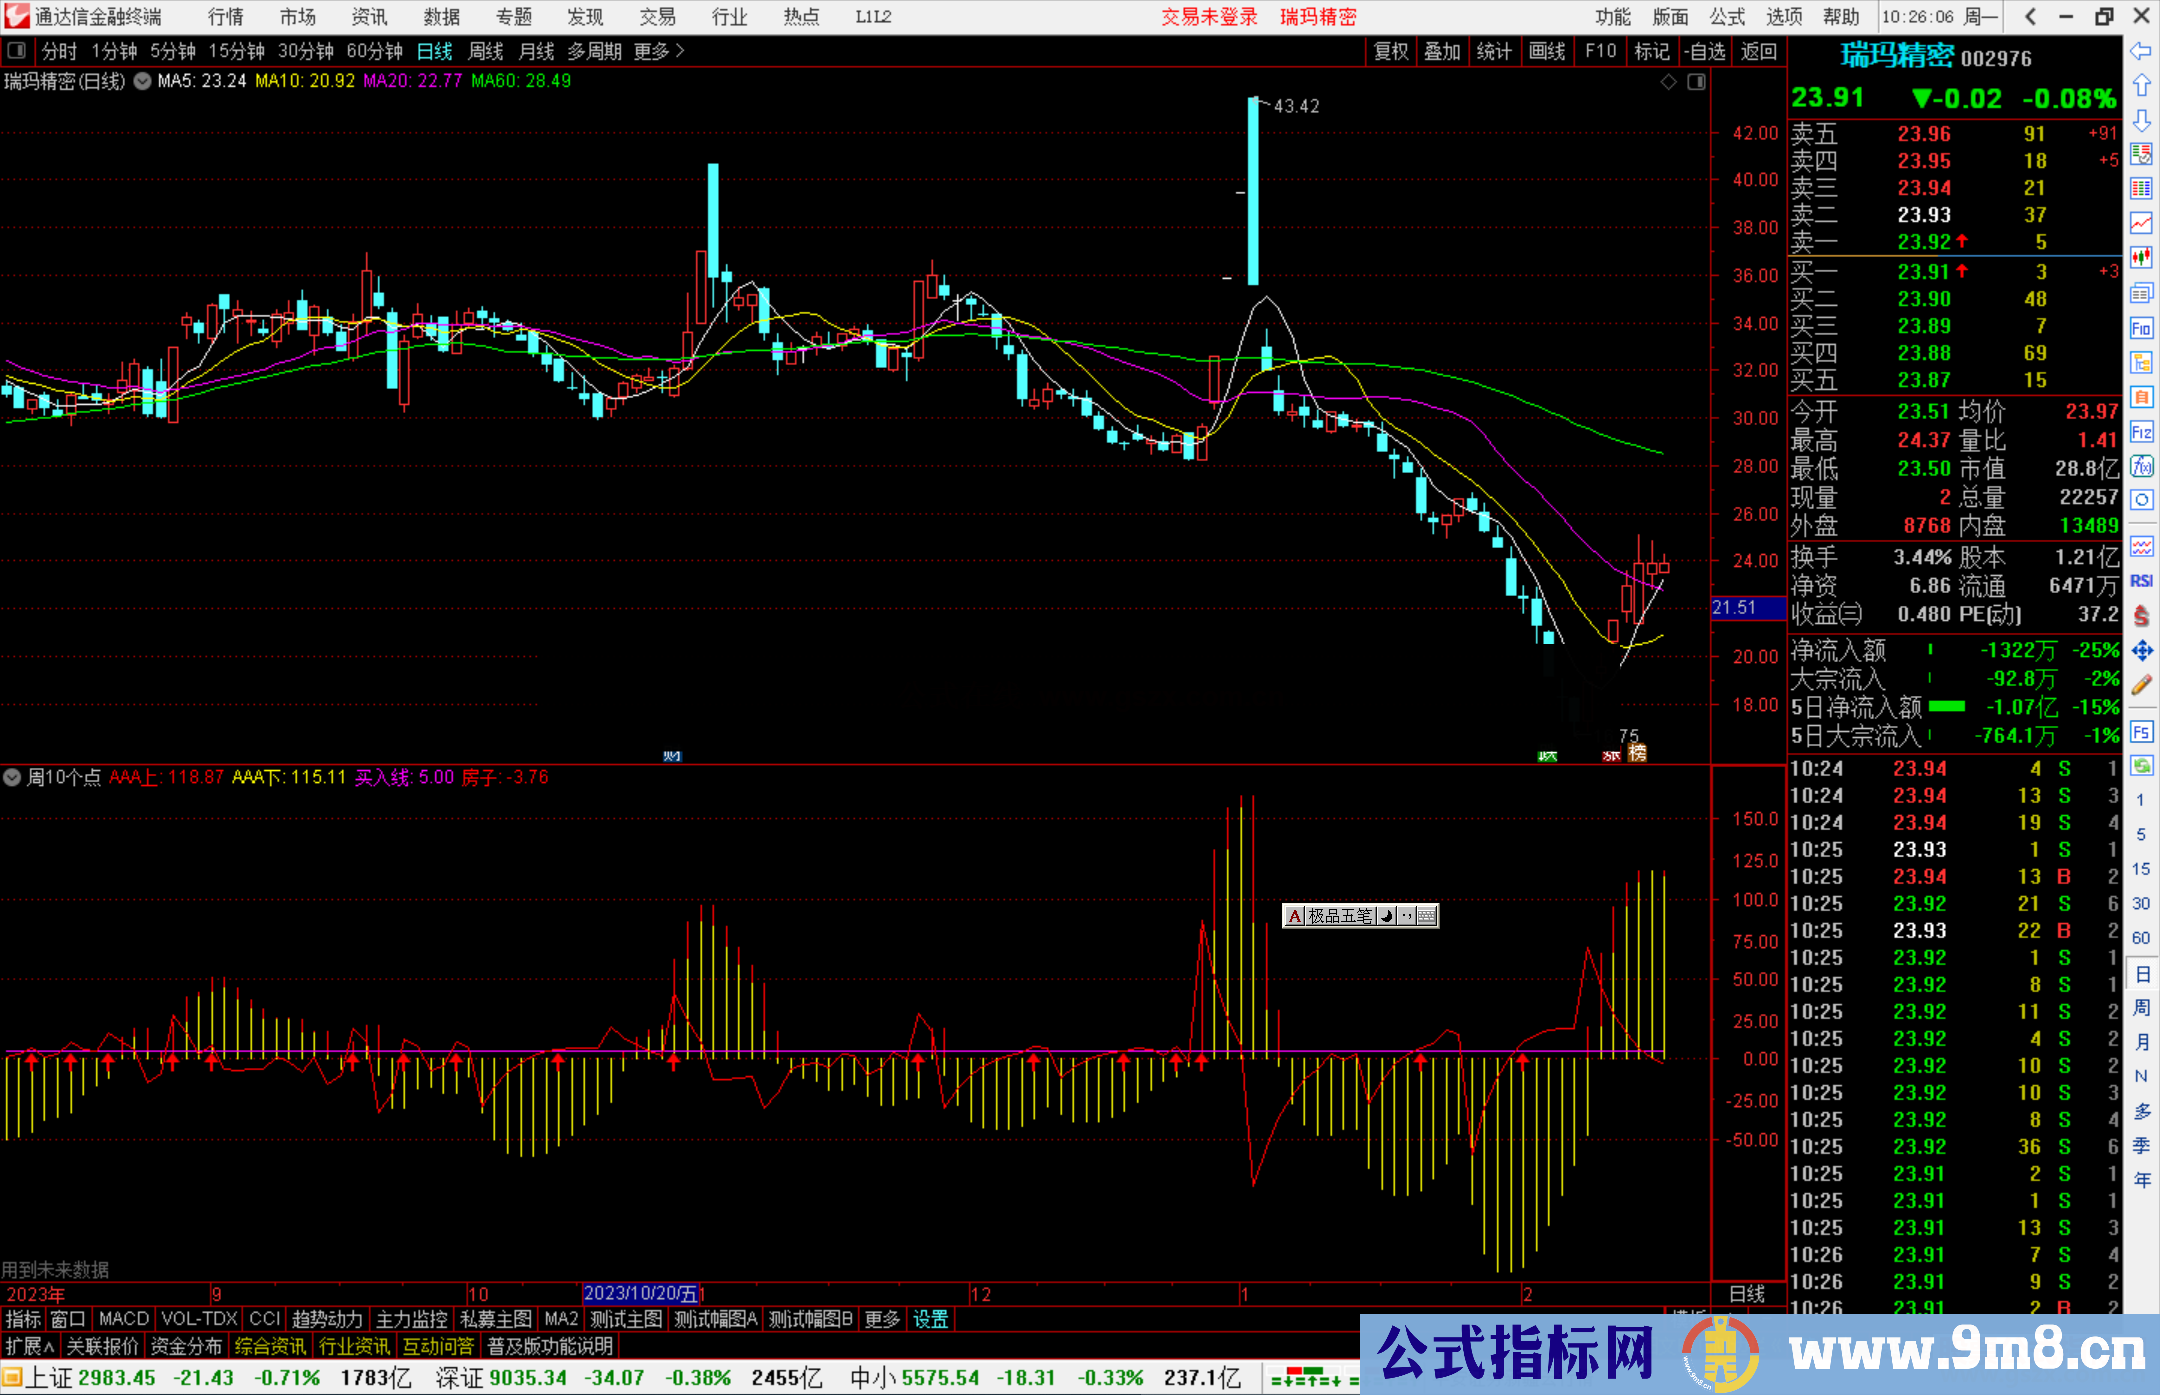Switch to 分时 intraday tab
Screen dimensions: 2160x1395
coord(60,51)
